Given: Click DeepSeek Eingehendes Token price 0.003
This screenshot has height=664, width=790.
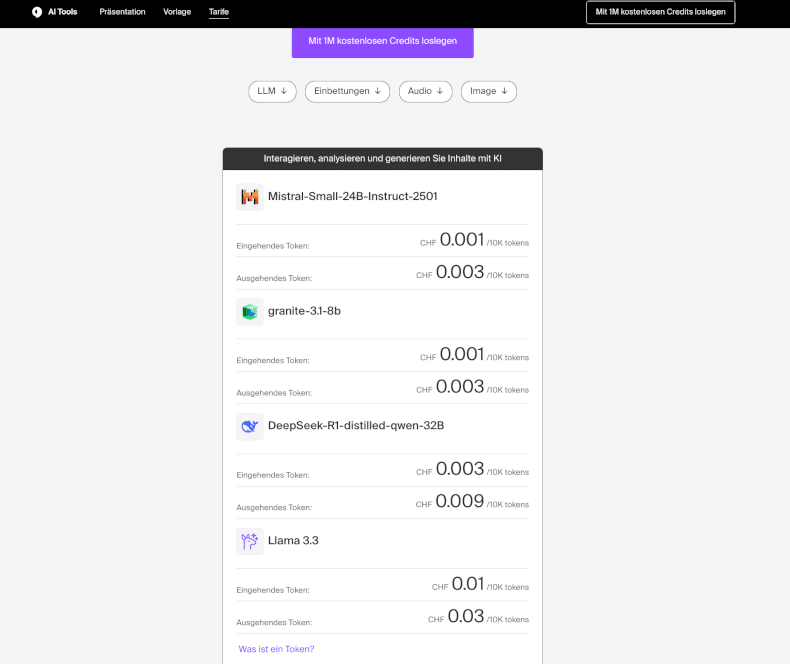Looking at the screenshot, I should coord(459,469).
